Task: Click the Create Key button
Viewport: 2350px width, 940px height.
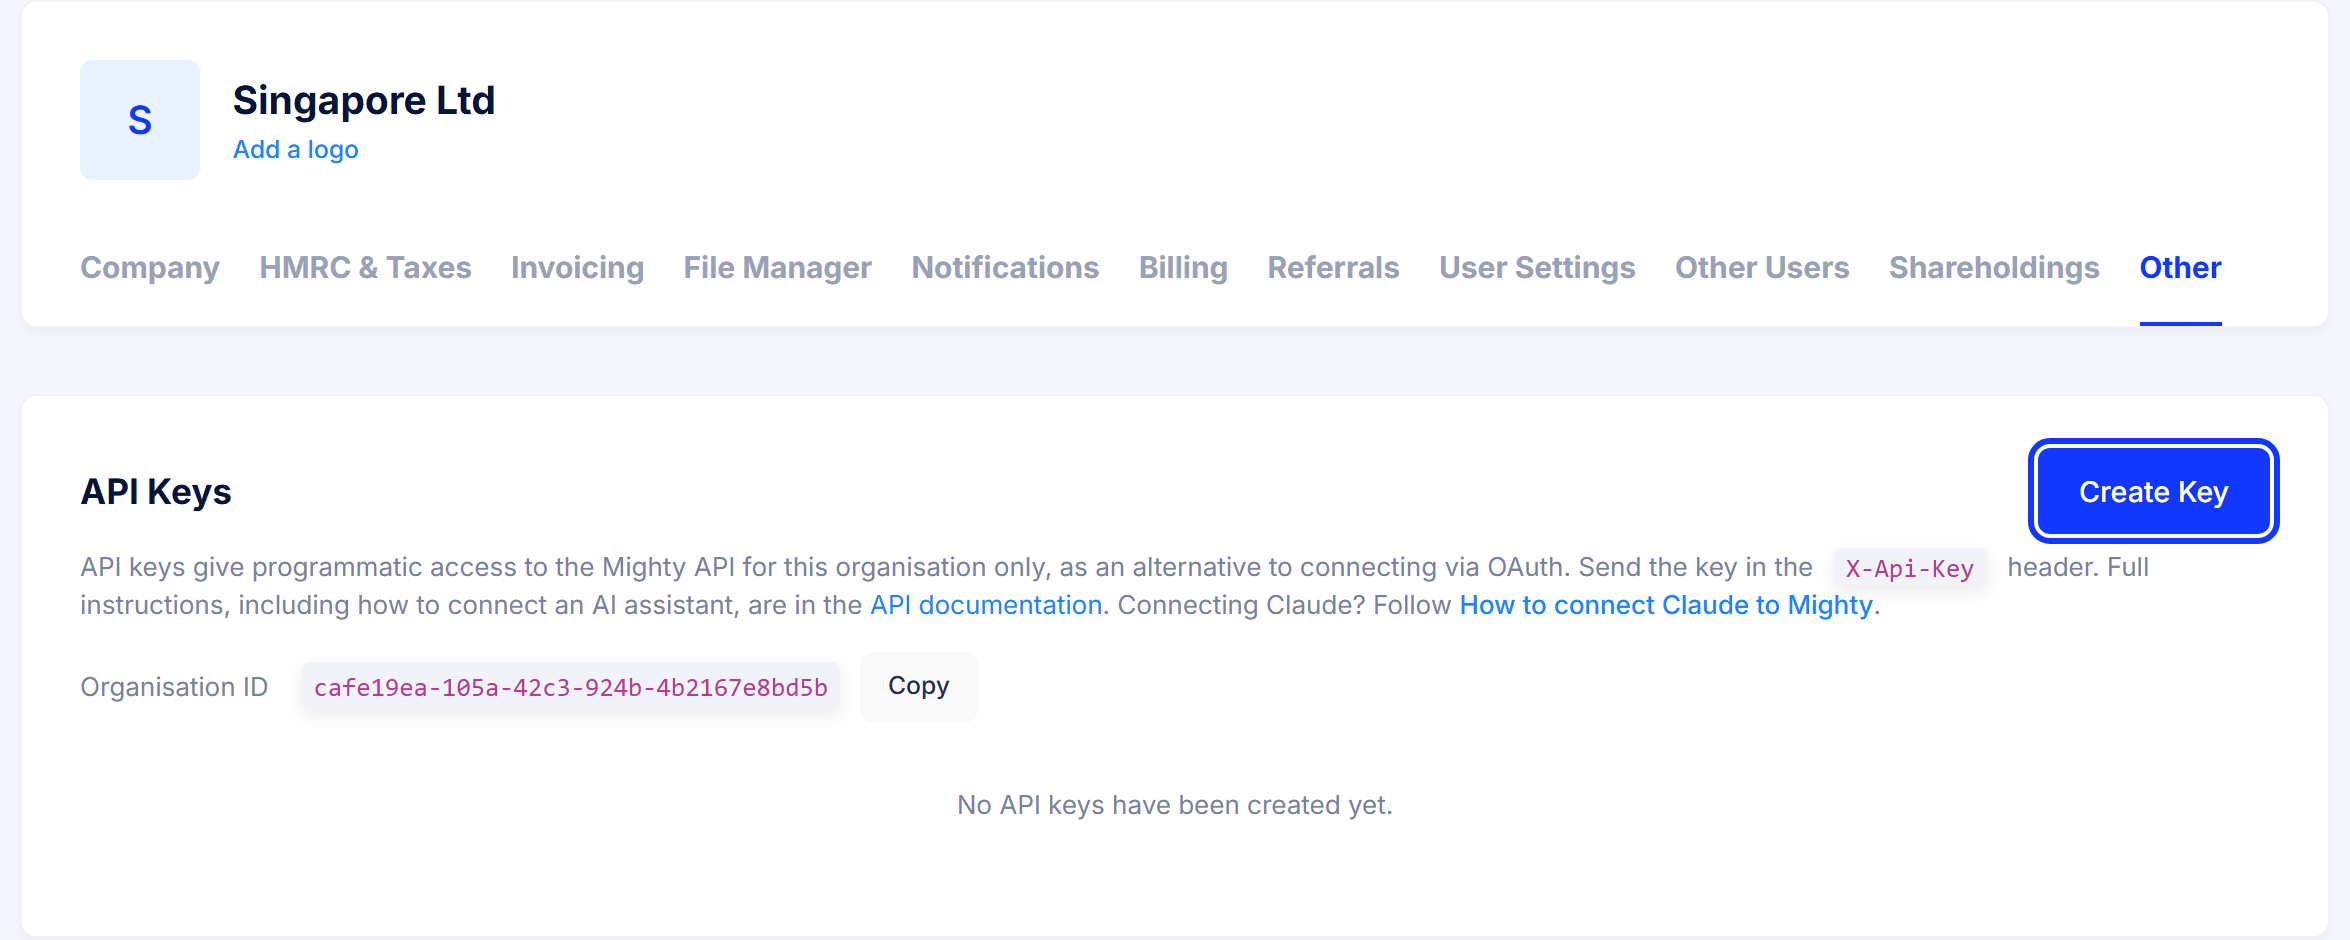Action: click(2153, 491)
